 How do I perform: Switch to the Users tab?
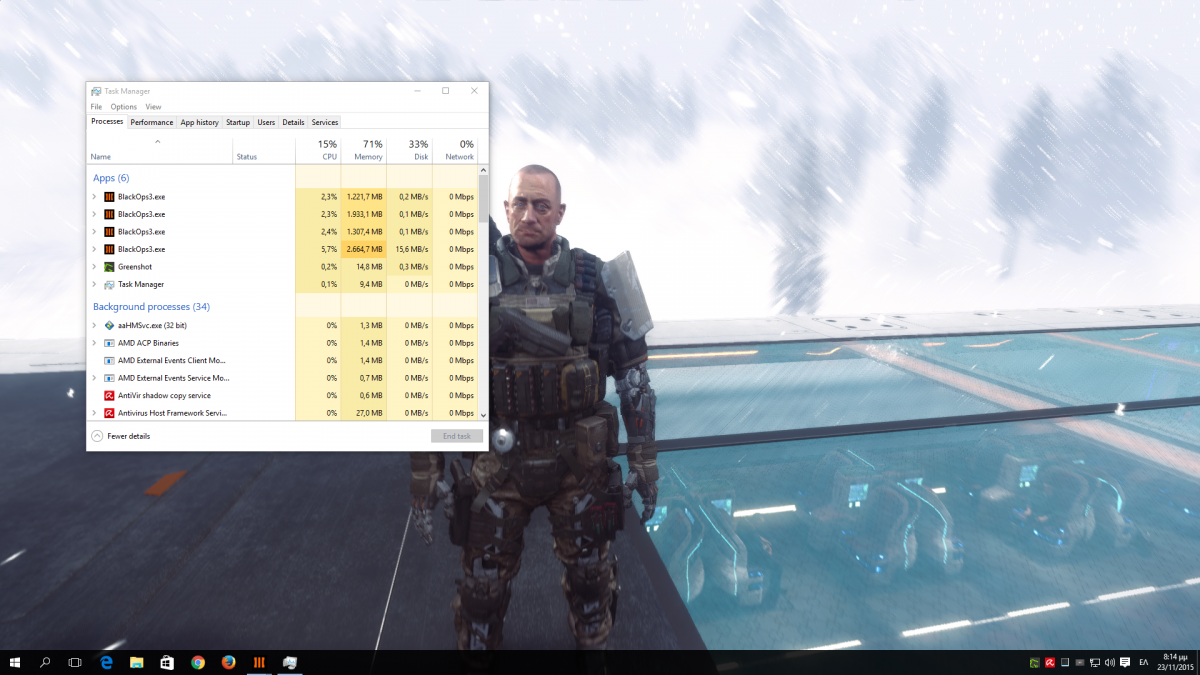[266, 122]
